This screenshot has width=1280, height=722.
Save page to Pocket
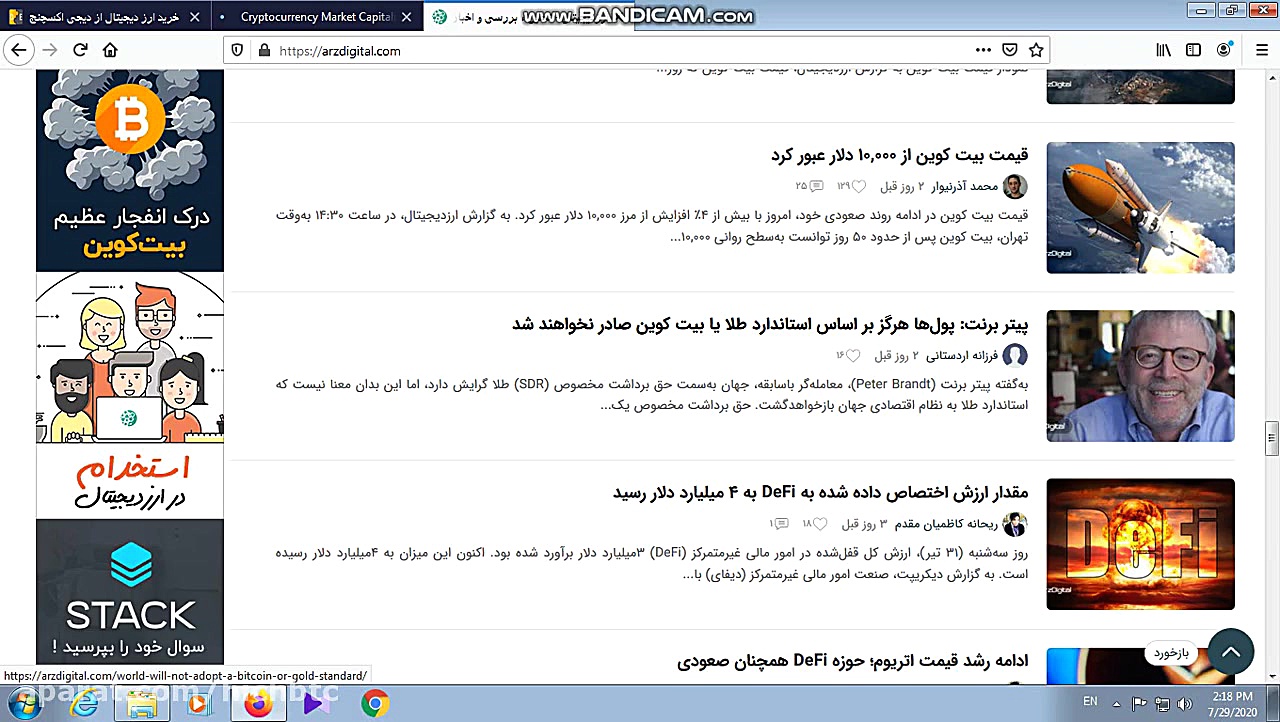click(x=1010, y=50)
